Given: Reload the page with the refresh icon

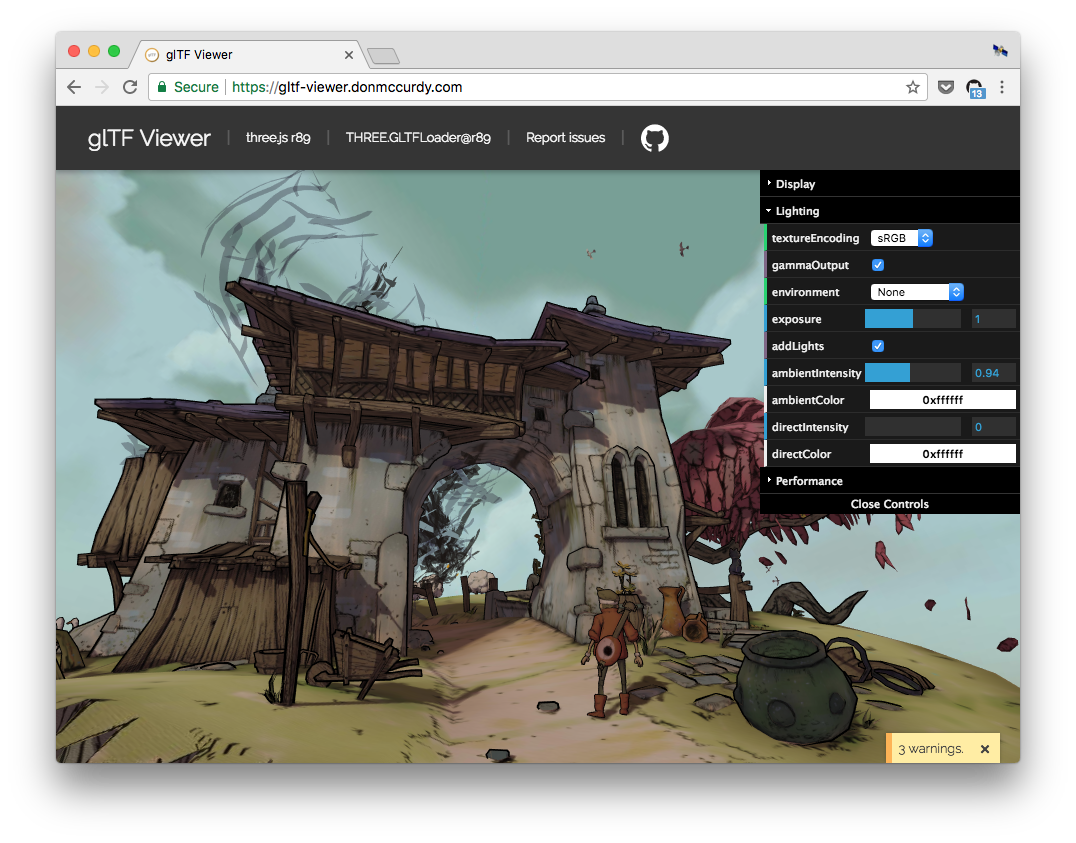Looking at the screenshot, I should pyautogui.click(x=130, y=87).
